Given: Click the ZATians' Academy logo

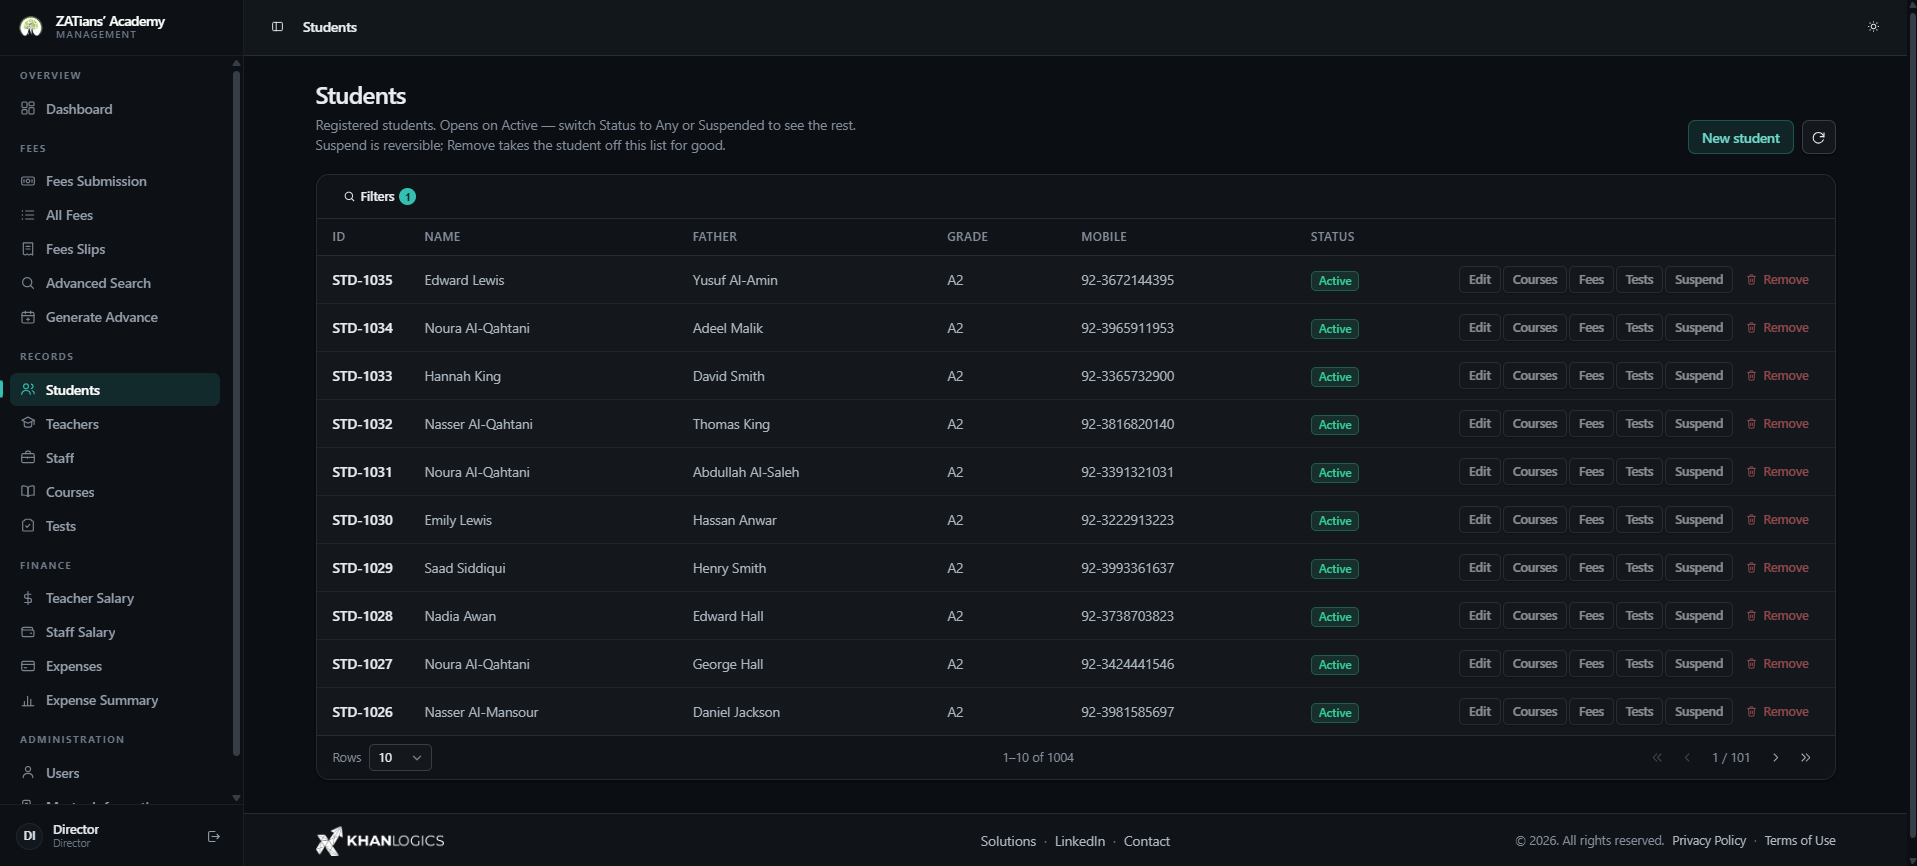Looking at the screenshot, I should (x=31, y=27).
